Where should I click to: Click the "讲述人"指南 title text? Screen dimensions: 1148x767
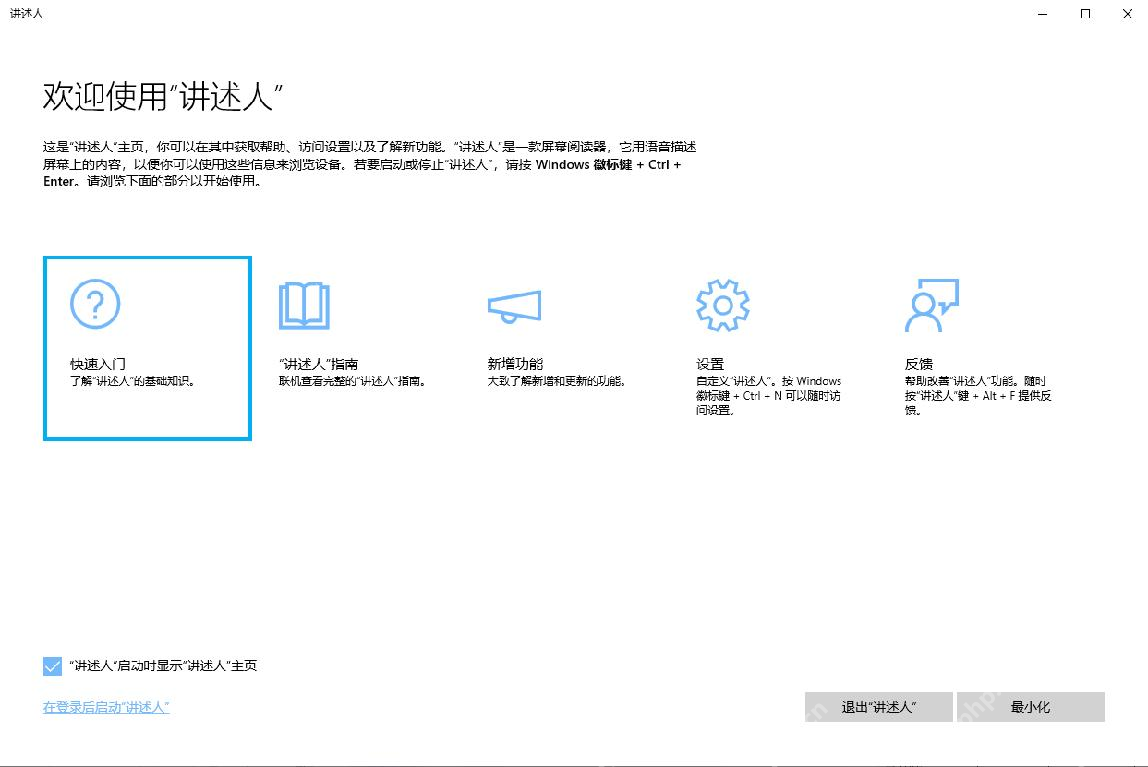(318, 364)
